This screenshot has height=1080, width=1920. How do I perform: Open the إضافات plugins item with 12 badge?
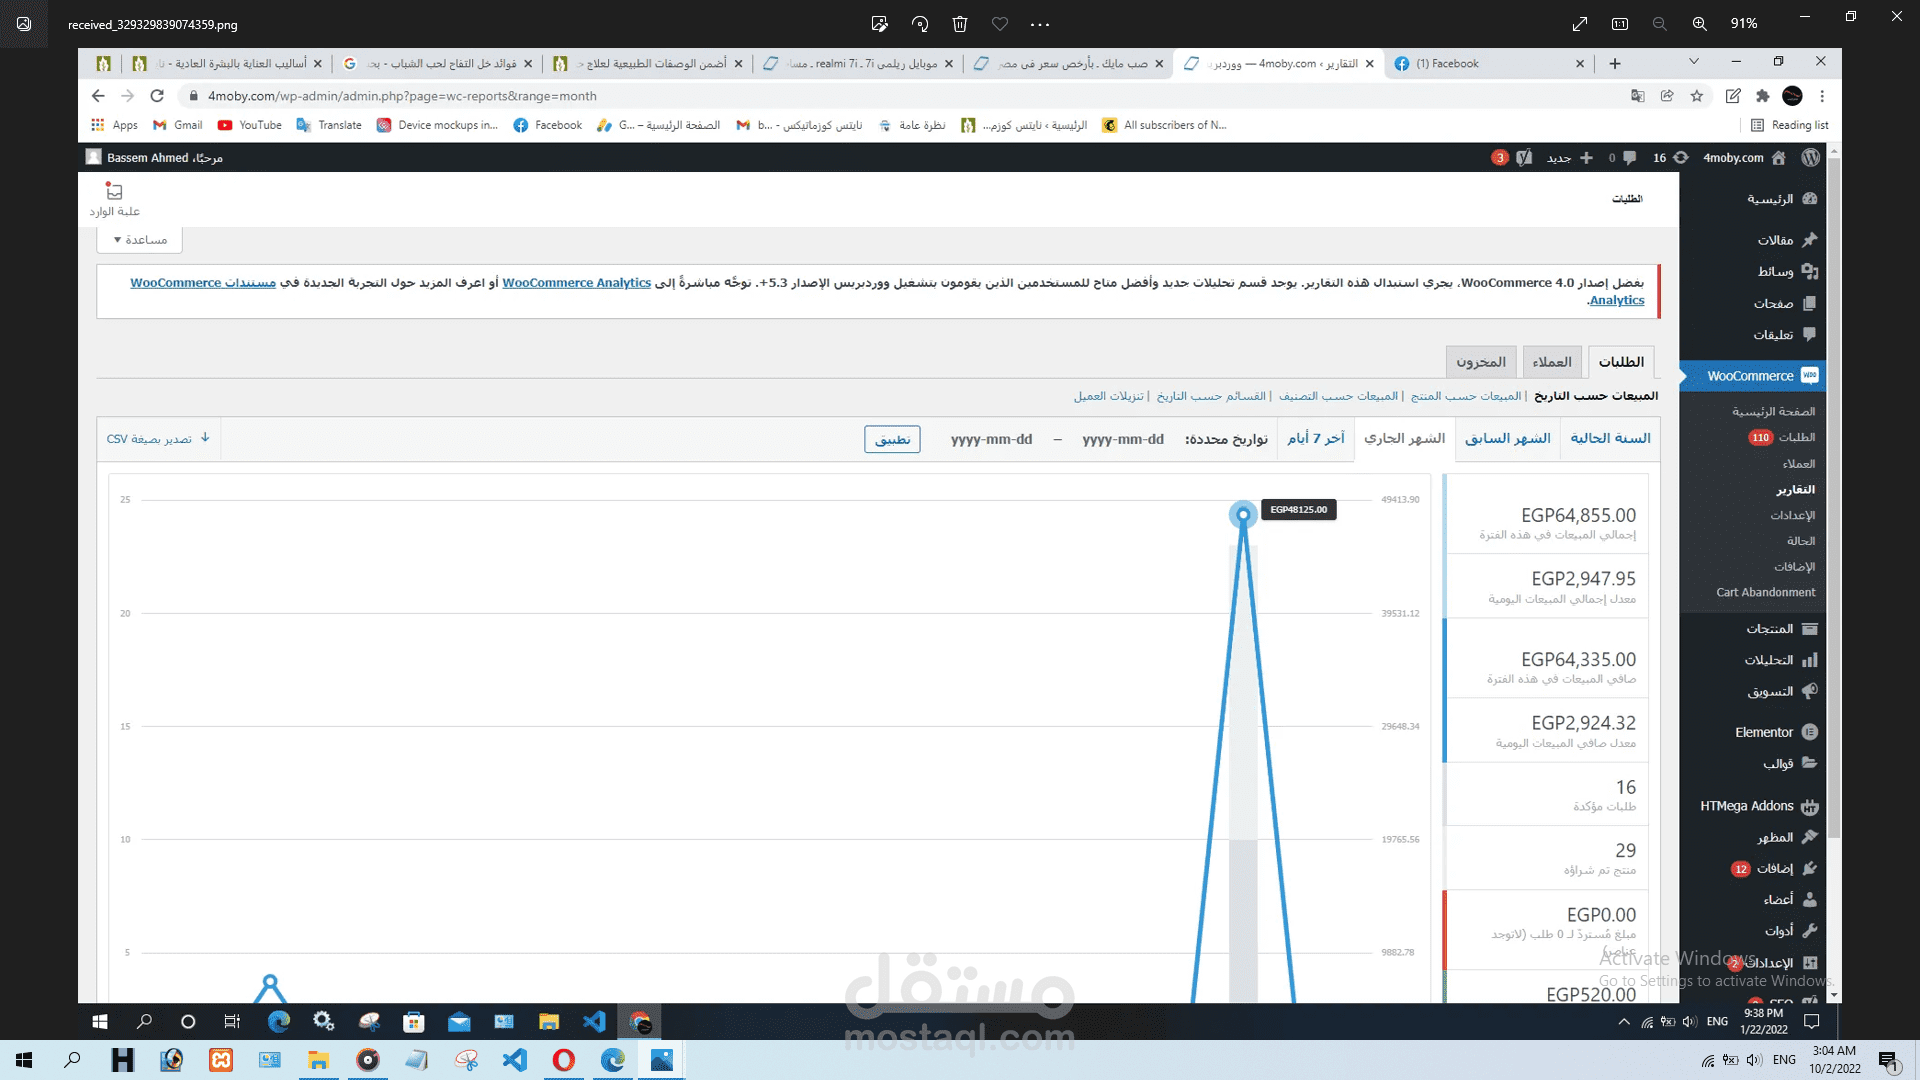coord(1774,868)
